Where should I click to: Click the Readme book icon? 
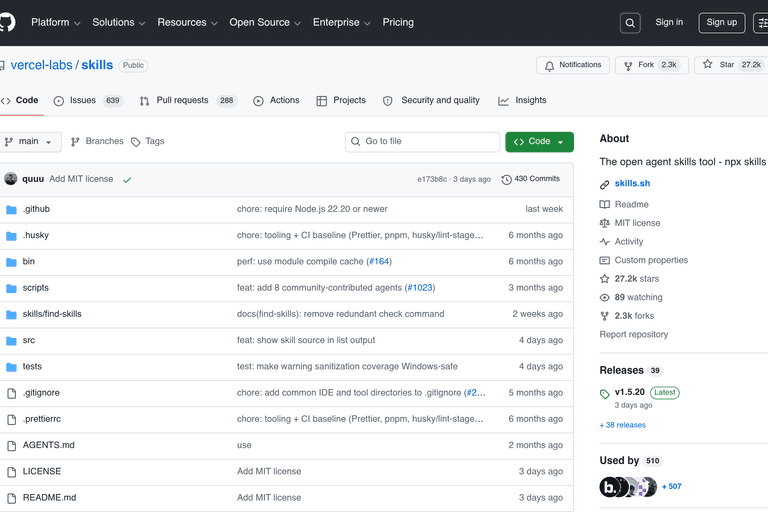tap(604, 205)
